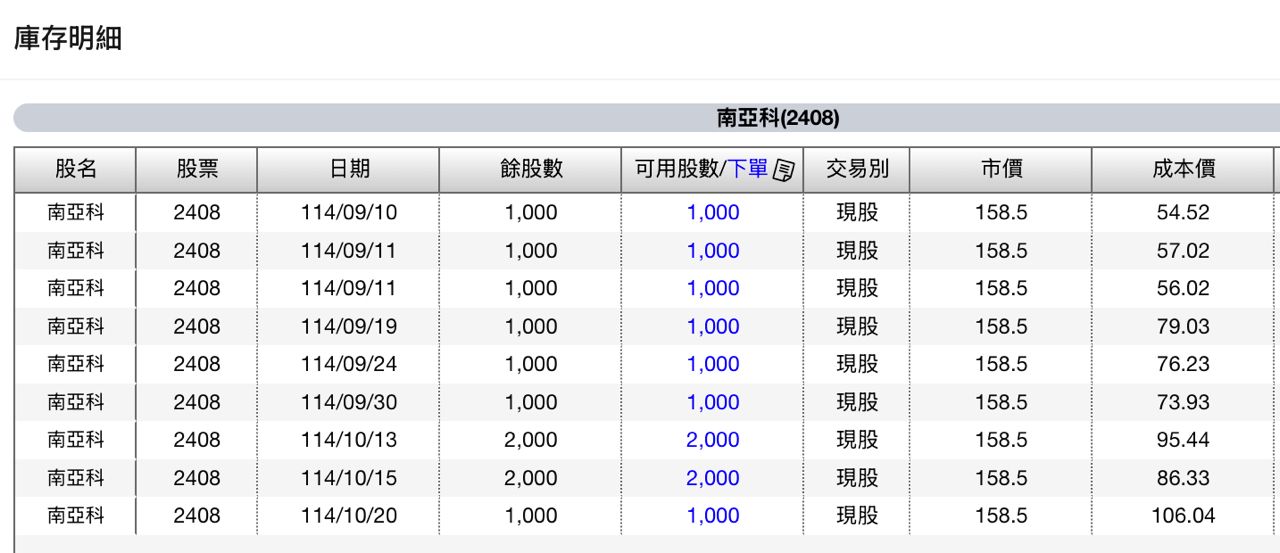Screen dimensions: 1280x553
Task: Click the 股名 column header
Action: [x=75, y=169]
